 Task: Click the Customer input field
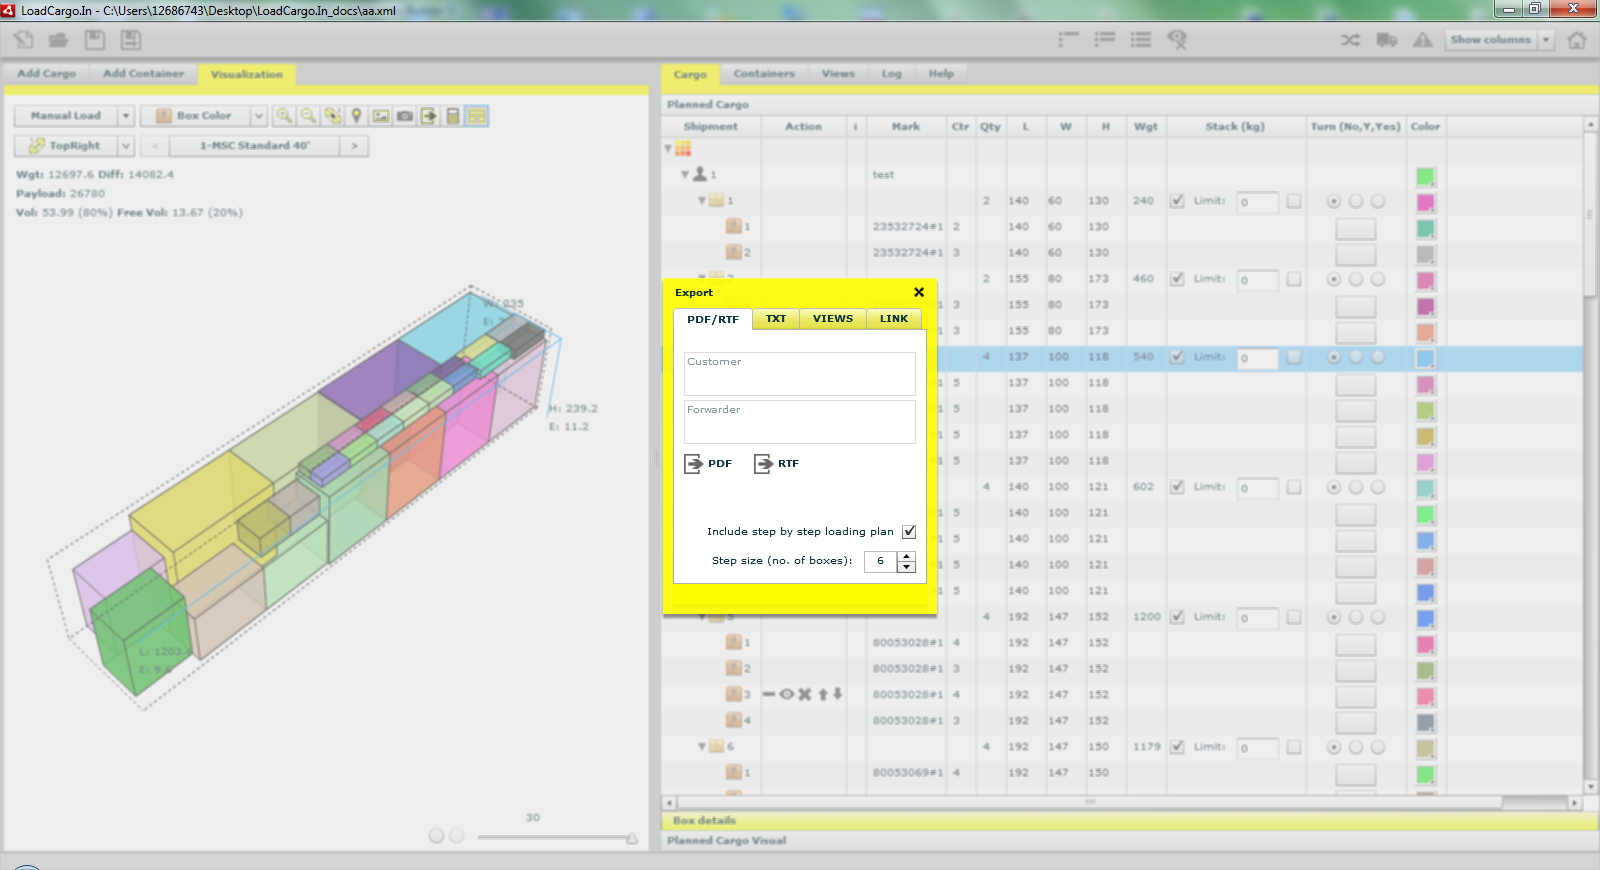[799, 375]
